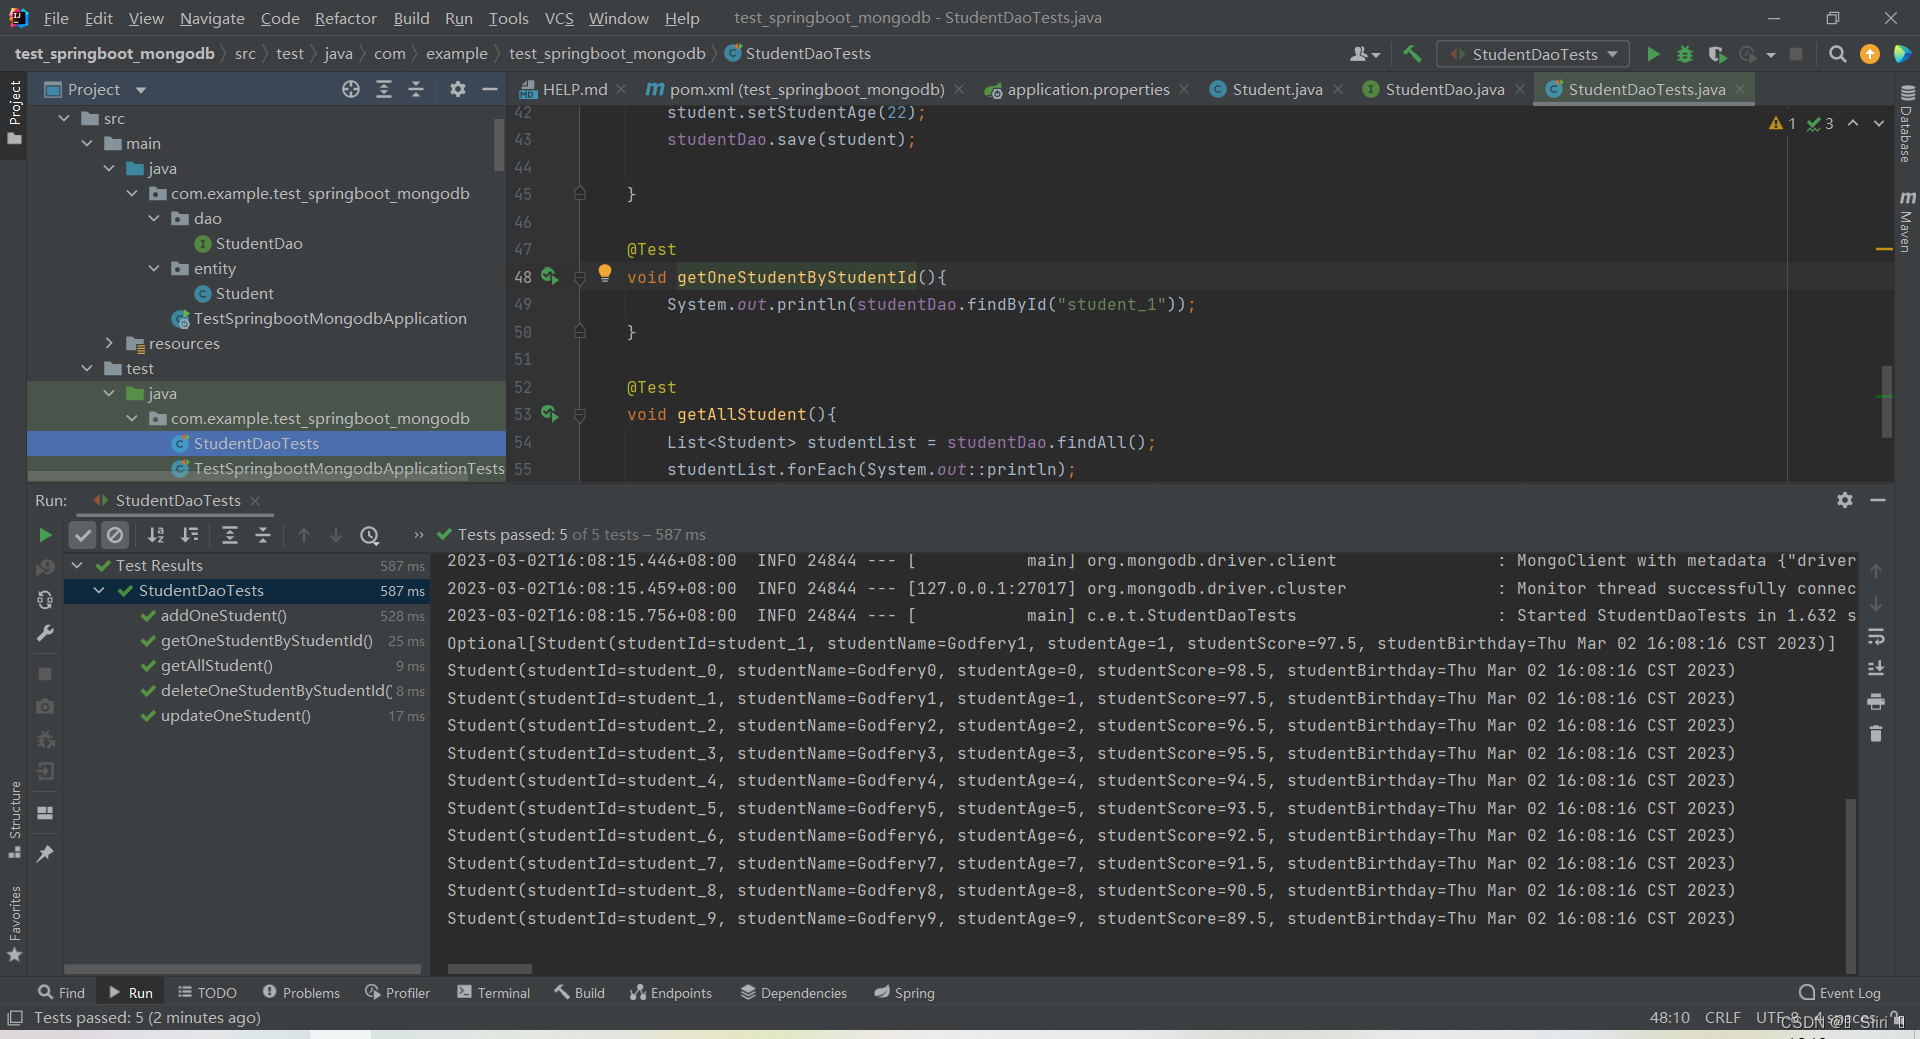Toggle the Show Ignored tests filter
The width and height of the screenshot is (1920, 1039).
pos(116,535)
